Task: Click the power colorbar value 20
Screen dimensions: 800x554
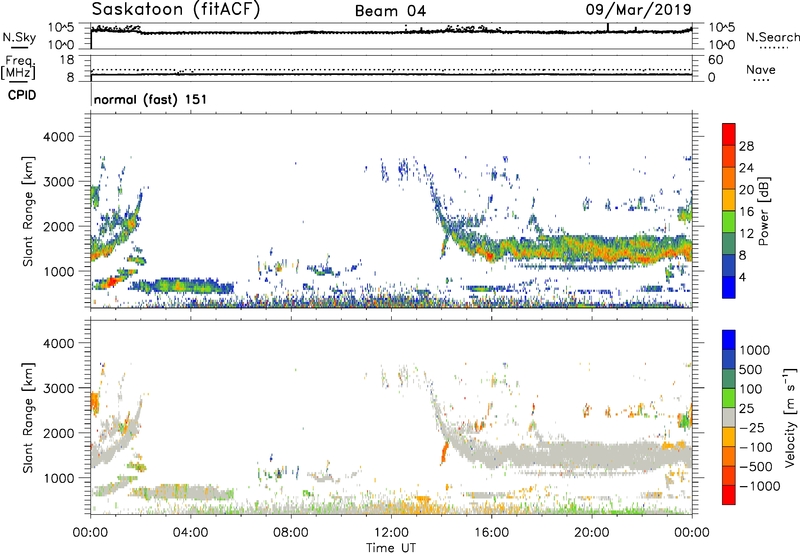Action: pyautogui.click(x=746, y=190)
